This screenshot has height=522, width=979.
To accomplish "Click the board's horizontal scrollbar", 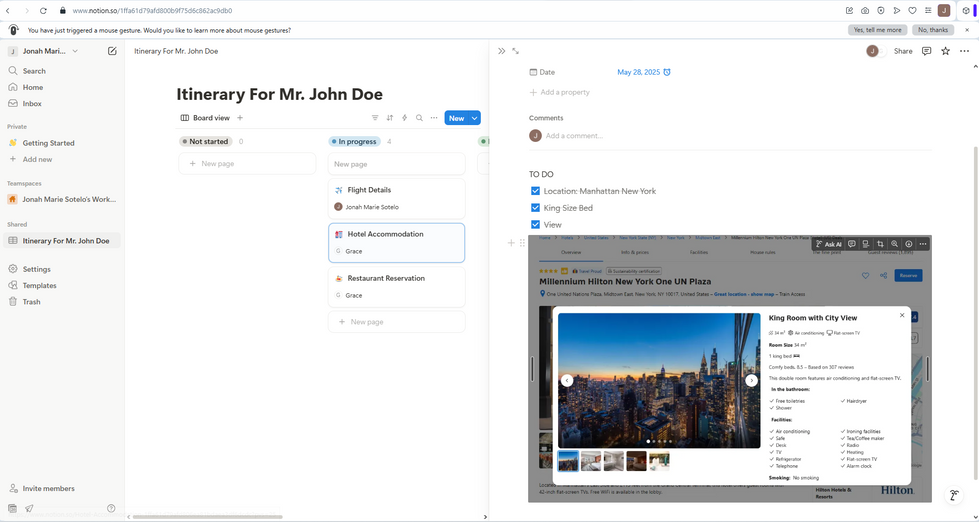I will coord(206,516).
